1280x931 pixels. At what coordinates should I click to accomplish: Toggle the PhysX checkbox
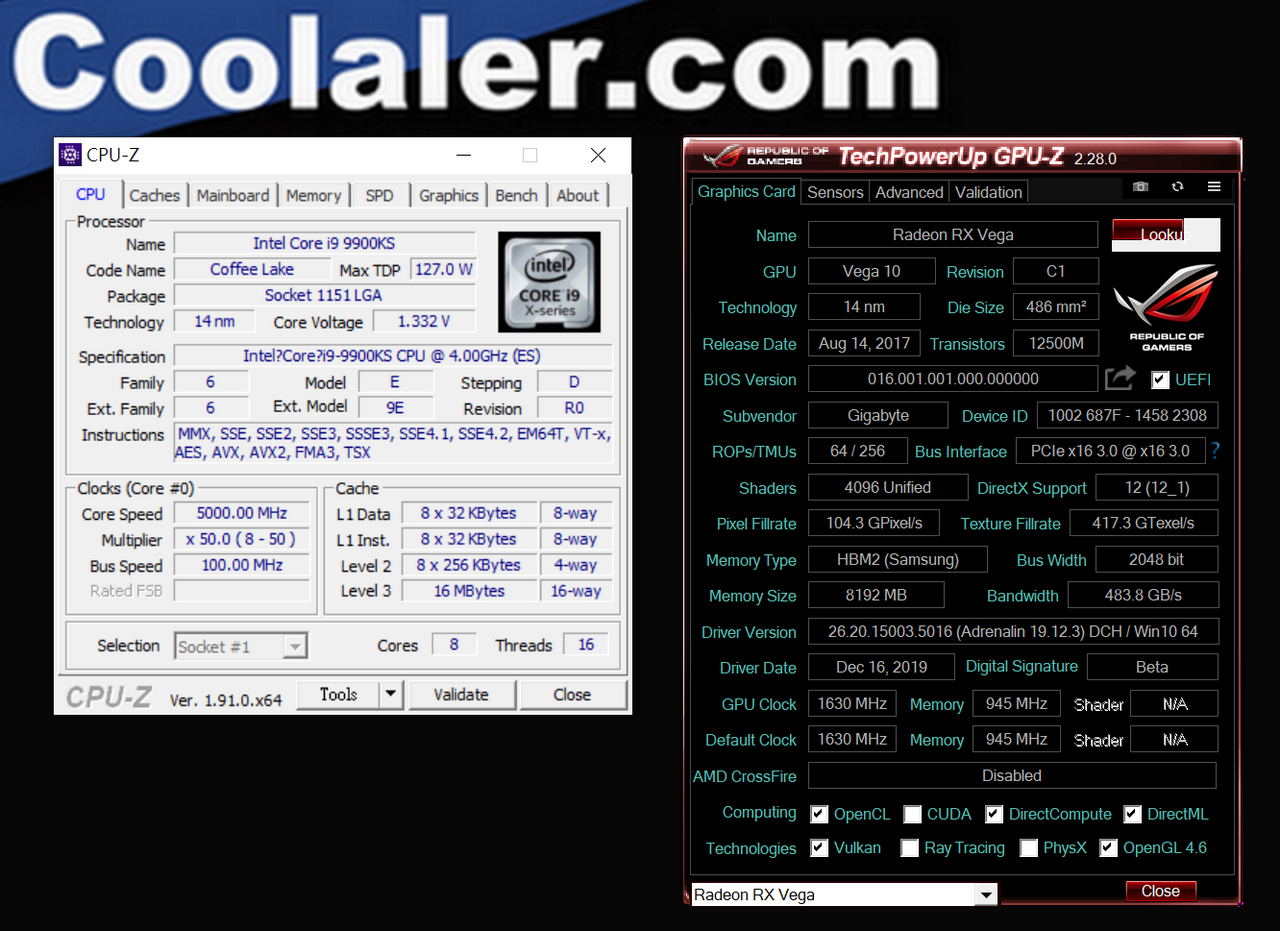pyautogui.click(x=1028, y=848)
